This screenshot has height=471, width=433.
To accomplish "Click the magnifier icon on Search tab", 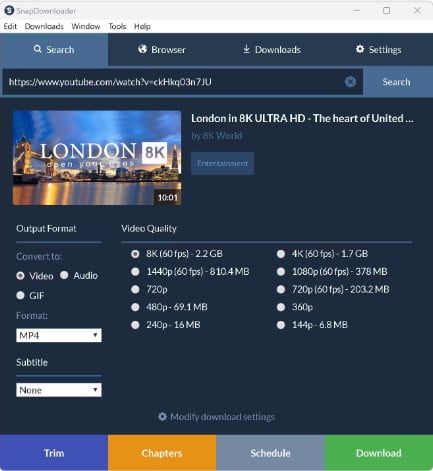I will (x=38, y=49).
